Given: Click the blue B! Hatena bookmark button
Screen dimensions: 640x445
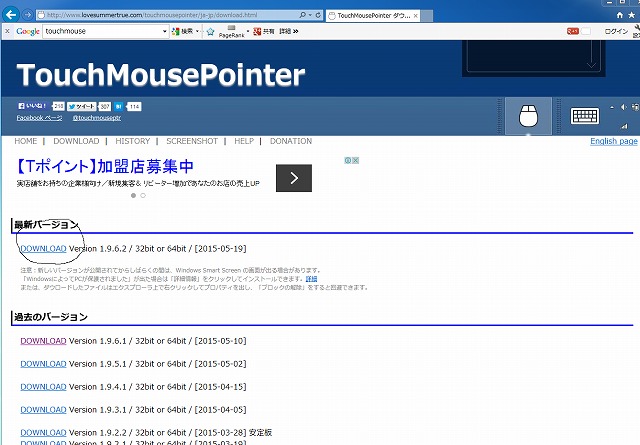Looking at the screenshot, I should (118, 106).
